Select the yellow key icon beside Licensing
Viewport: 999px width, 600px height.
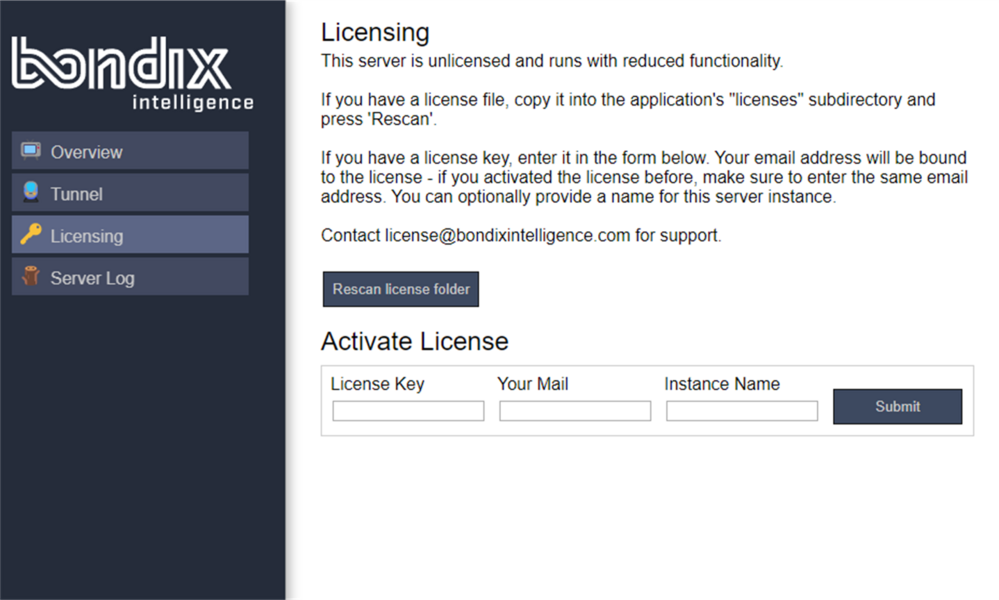point(31,234)
